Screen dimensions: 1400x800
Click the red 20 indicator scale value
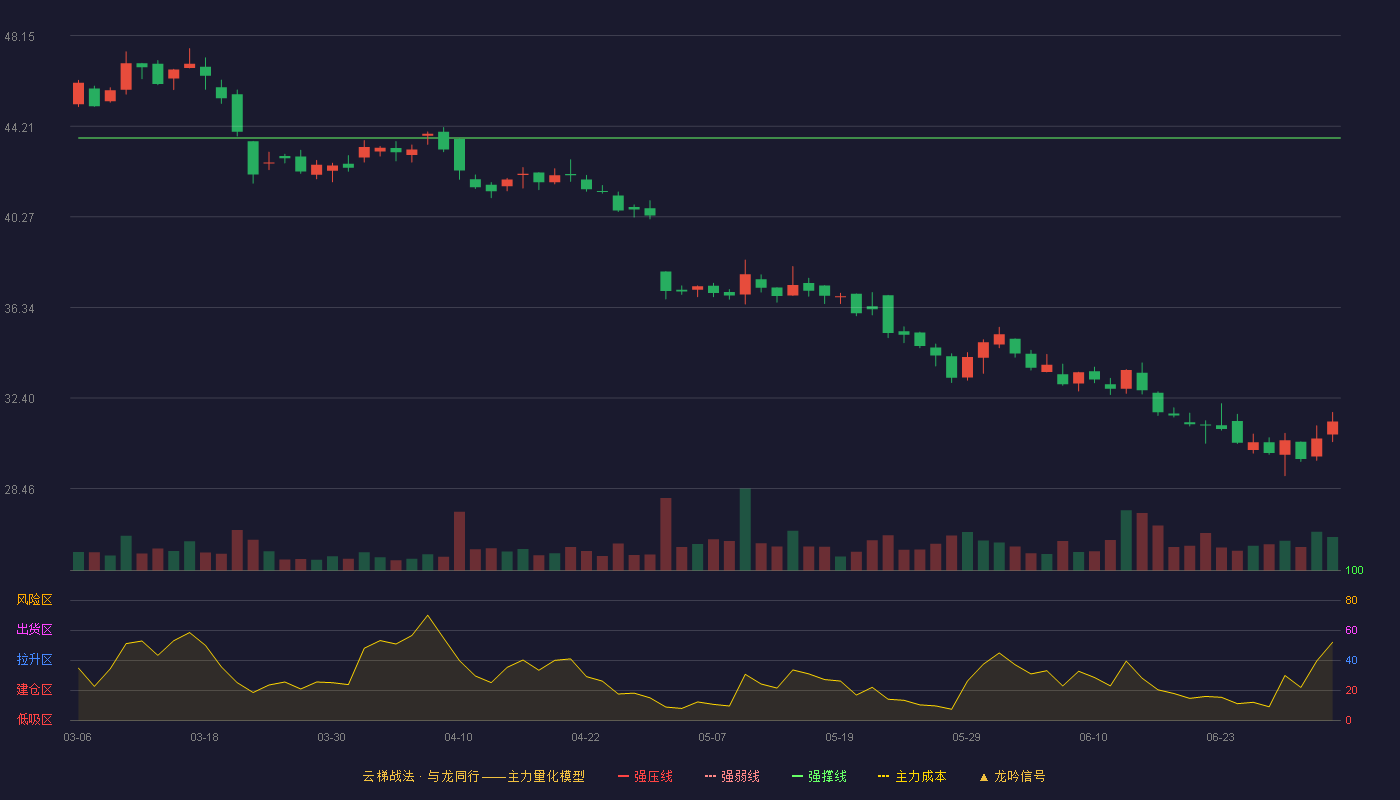(1351, 690)
